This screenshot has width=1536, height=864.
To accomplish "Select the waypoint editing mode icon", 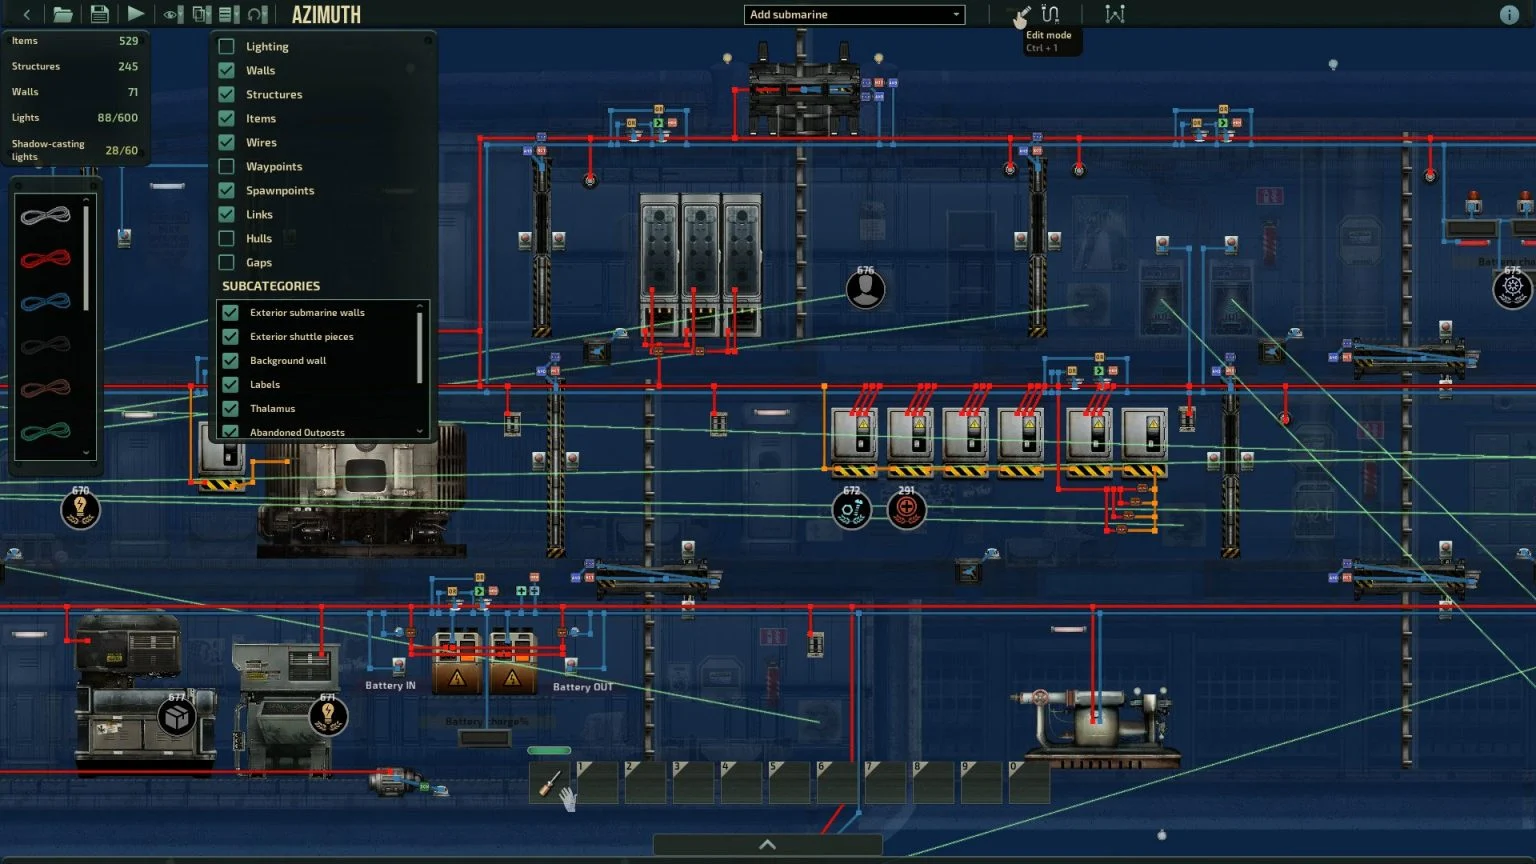I will tap(1114, 14).
